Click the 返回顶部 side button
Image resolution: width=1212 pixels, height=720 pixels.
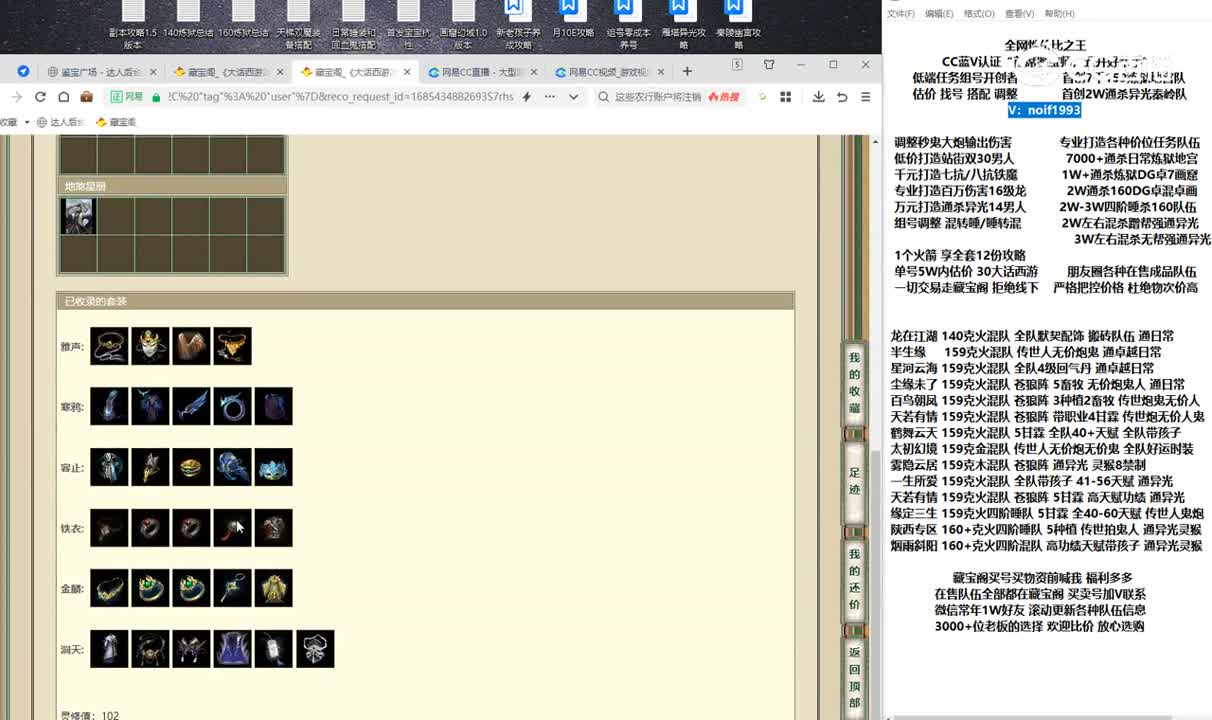(x=854, y=677)
